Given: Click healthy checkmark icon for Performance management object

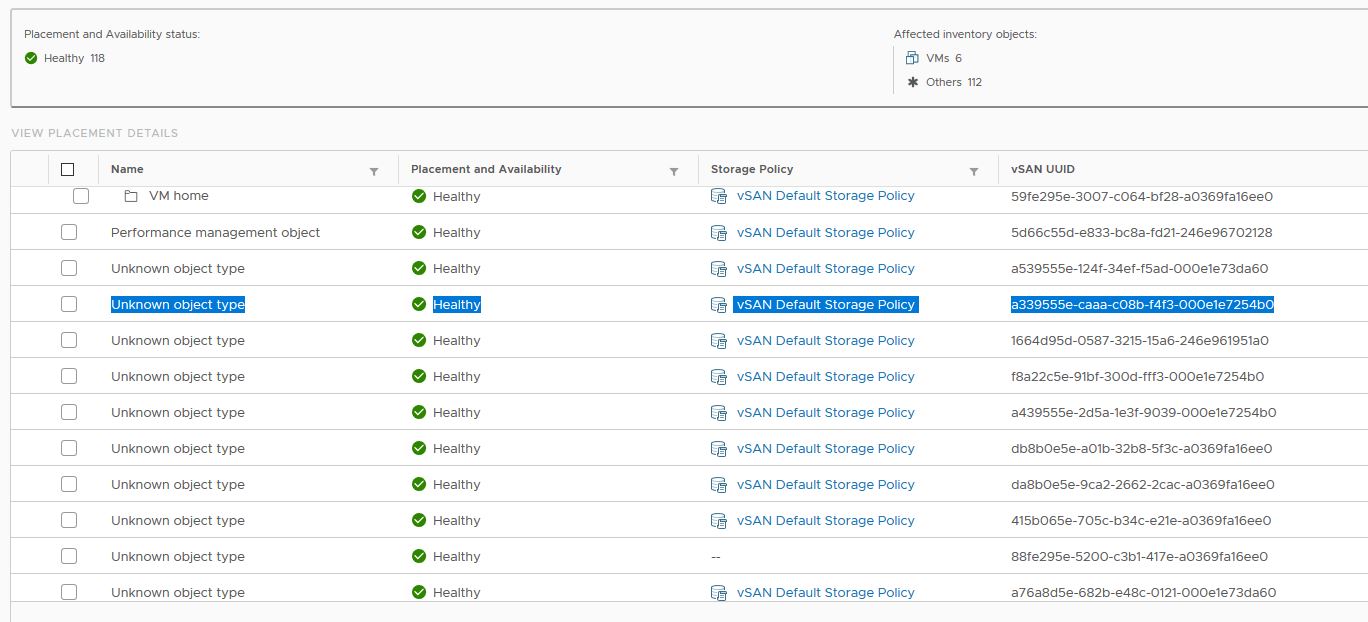Looking at the screenshot, I should point(419,232).
